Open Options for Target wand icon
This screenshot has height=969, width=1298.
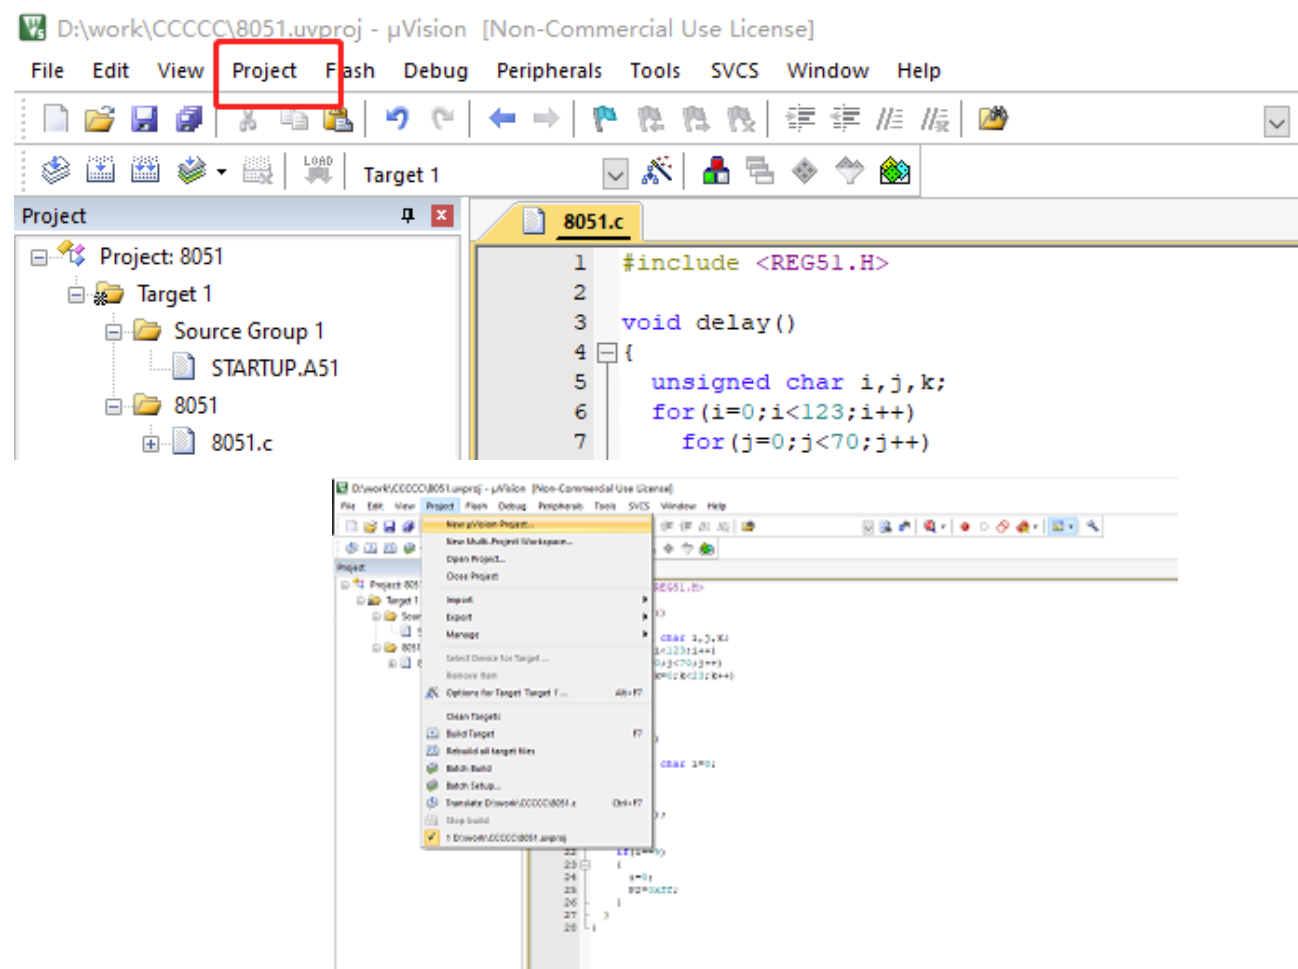click(x=657, y=171)
